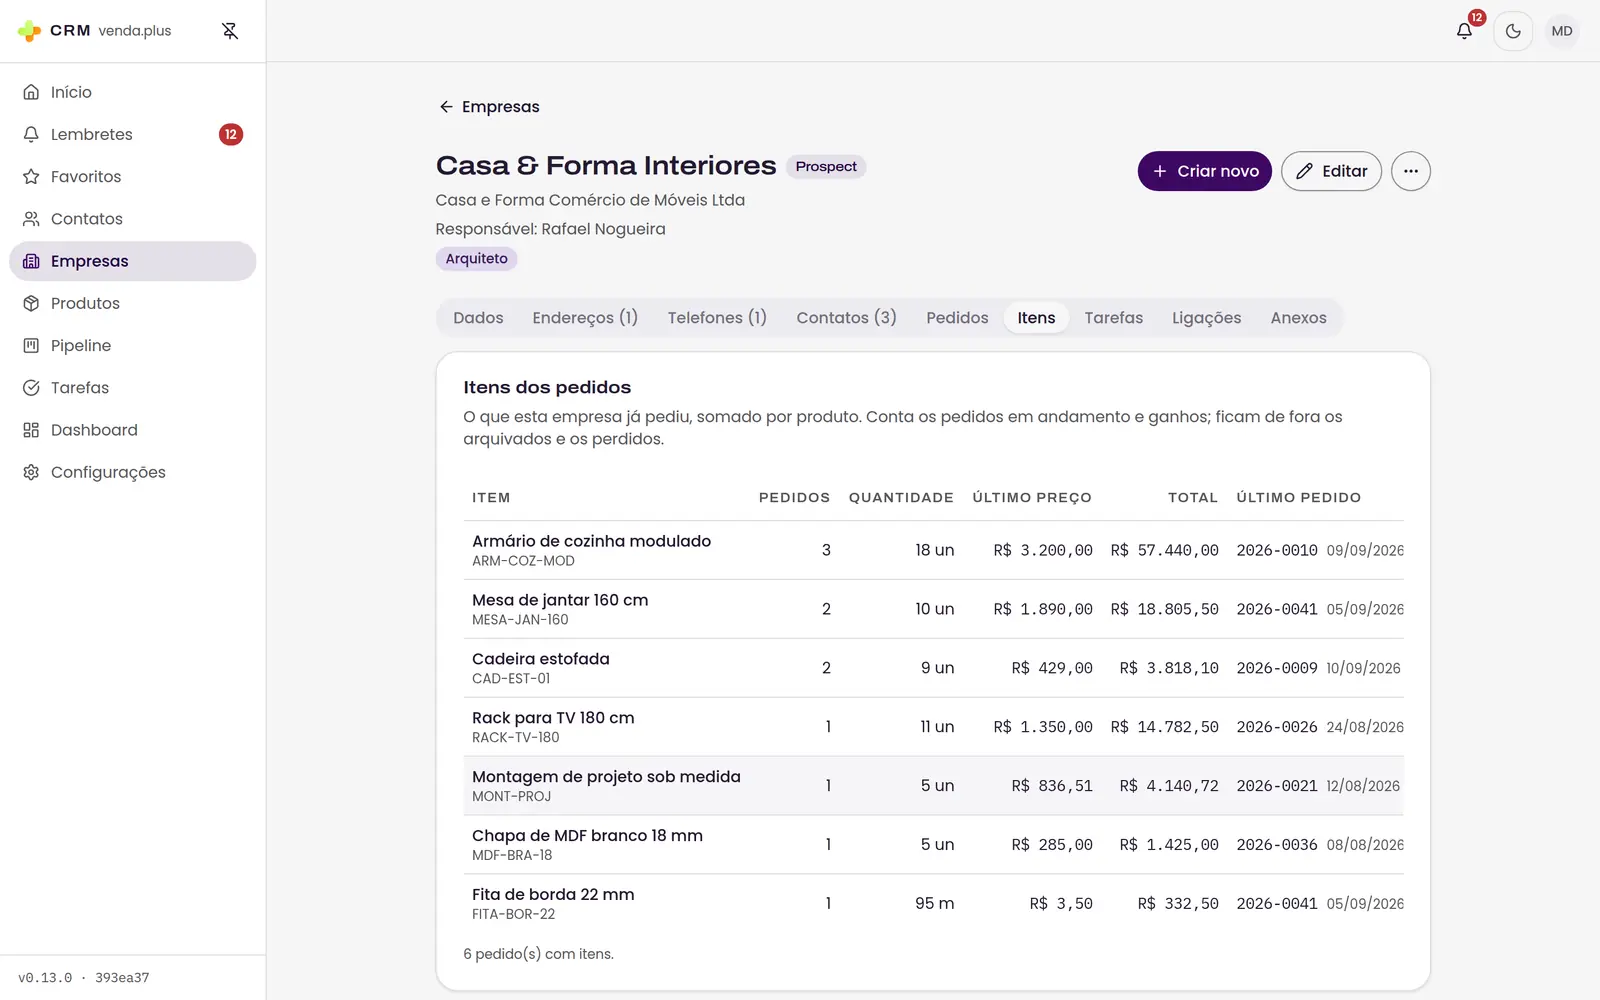Click the ÚLTIMO PEDIDO column header
This screenshot has width=1600, height=1000.
pos(1298,498)
